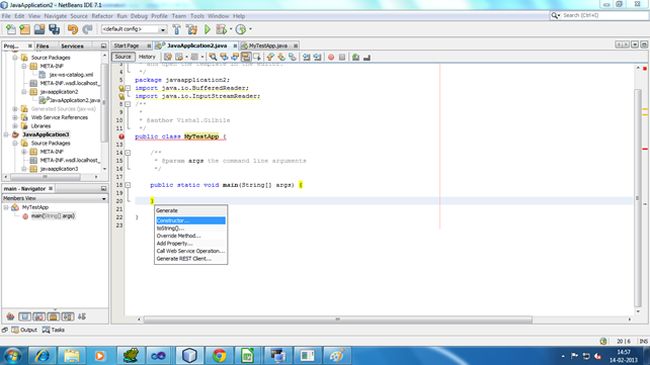This screenshot has height=365, width=650.
Task: Choose Override Method in Generate popup
Action: (x=179, y=236)
